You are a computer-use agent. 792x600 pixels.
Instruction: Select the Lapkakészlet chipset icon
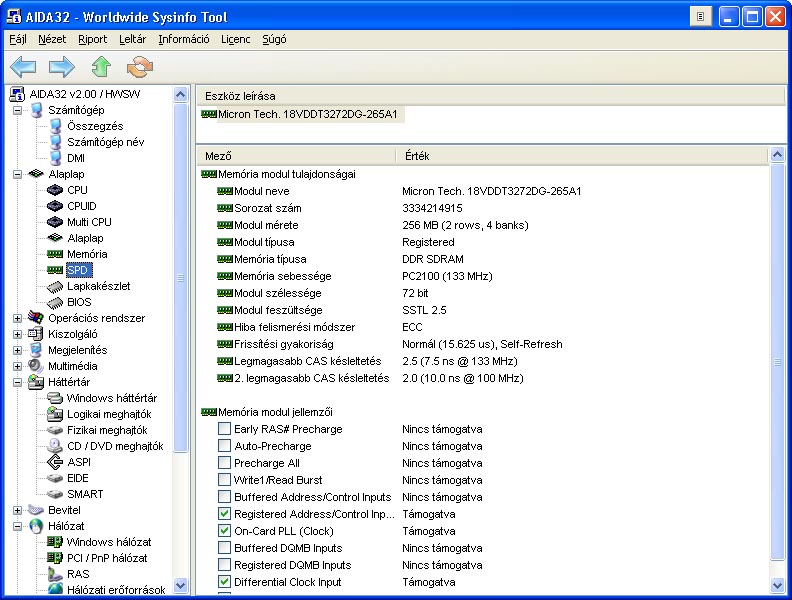(x=55, y=286)
